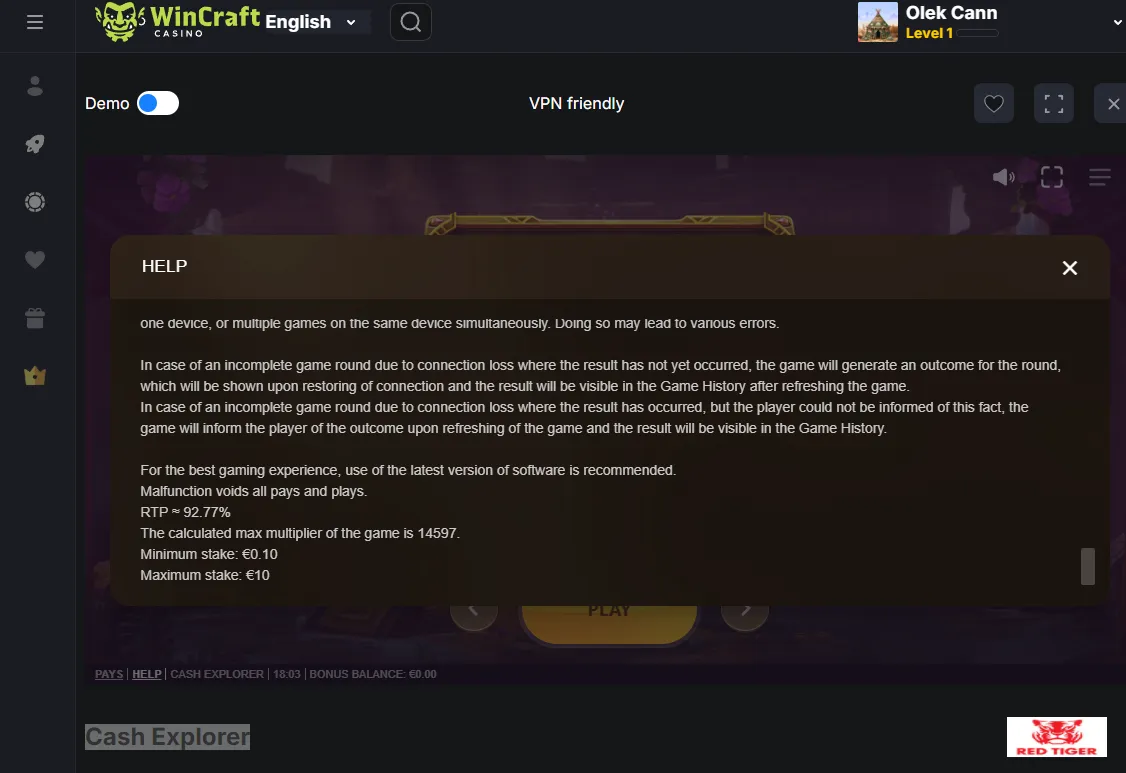Open the hamburger menu beside the WinCraft logo
The image size is (1126, 773).
[34, 22]
